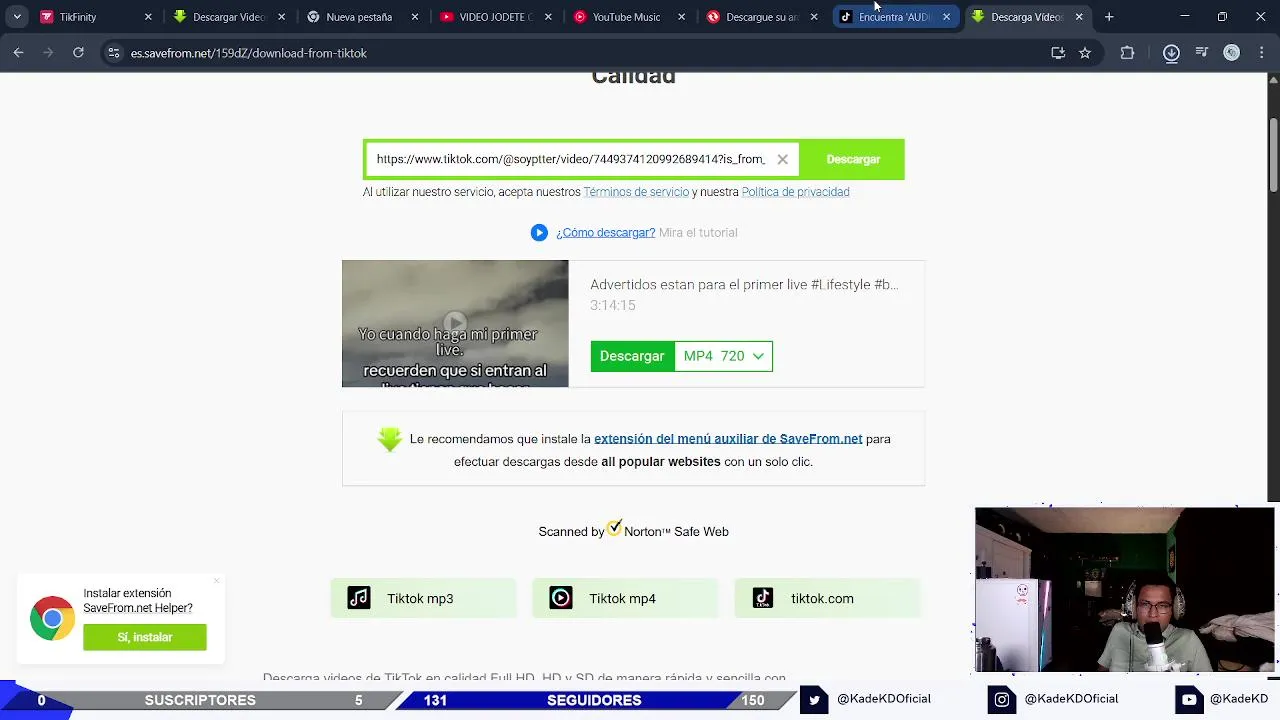Image resolution: width=1280 pixels, height=720 pixels.
Task: Click the webcam overlay video
Action: (x=1125, y=590)
